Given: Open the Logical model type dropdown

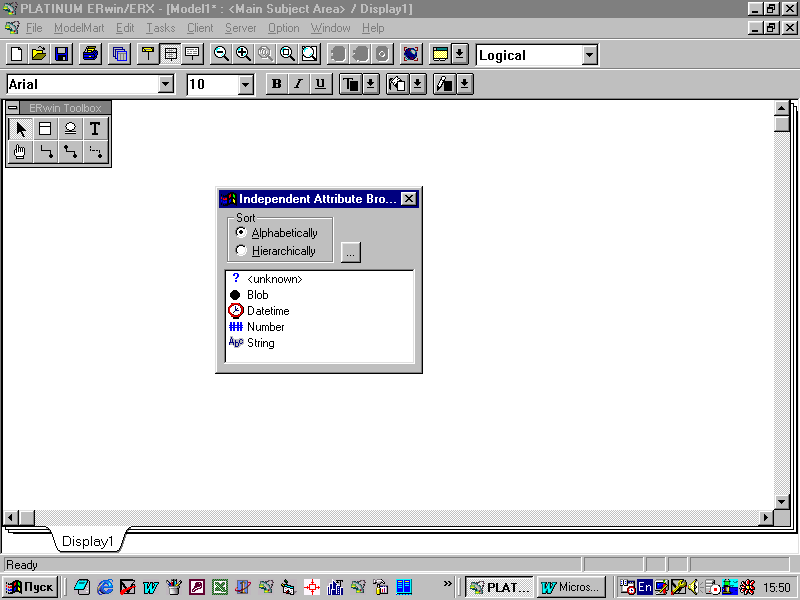Looking at the screenshot, I should [x=589, y=55].
